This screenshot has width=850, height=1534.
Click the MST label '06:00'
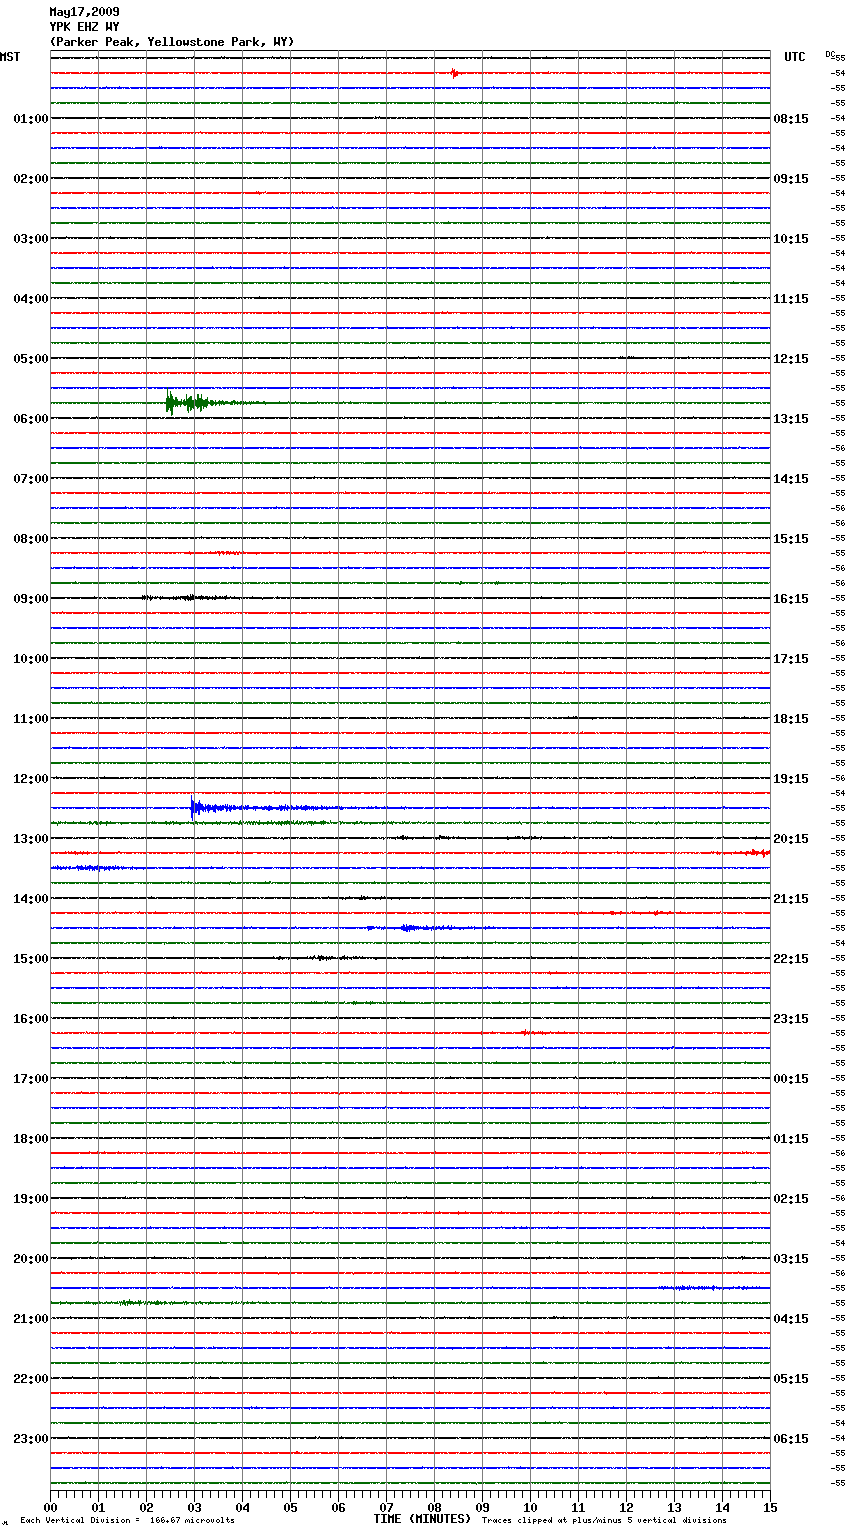31,419
